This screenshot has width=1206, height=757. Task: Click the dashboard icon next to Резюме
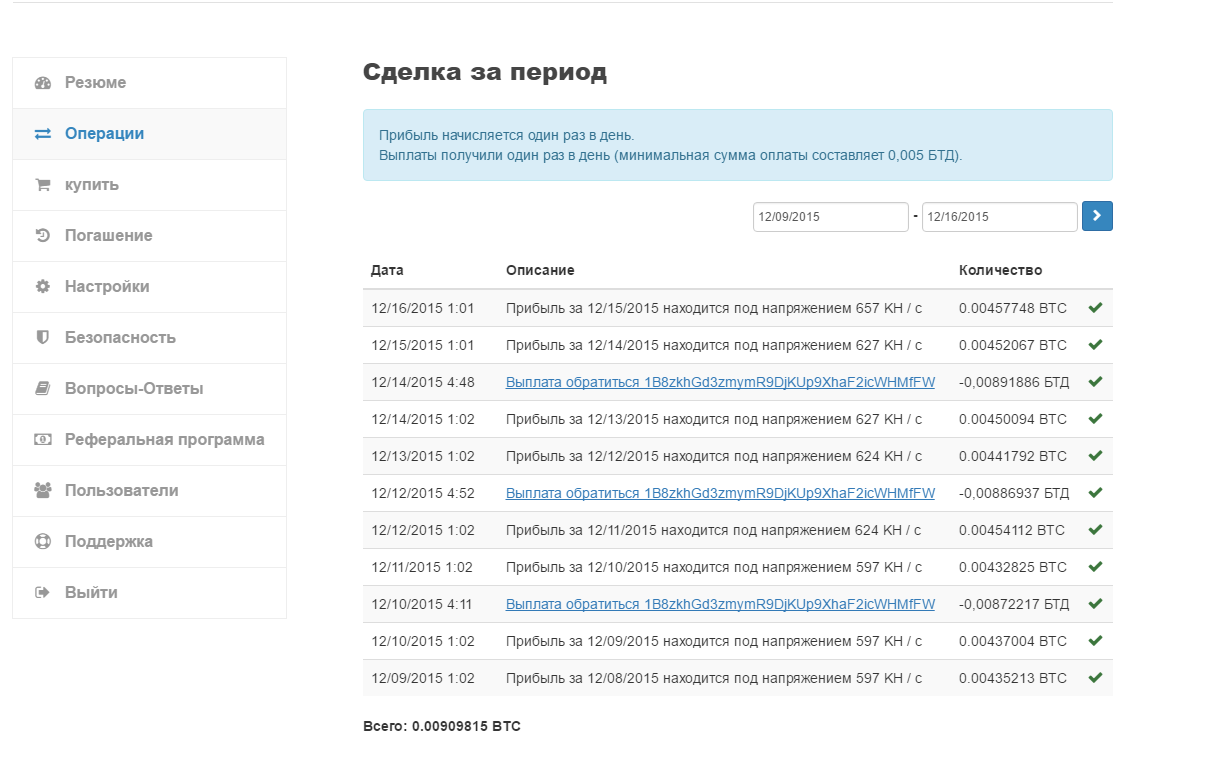click(x=42, y=83)
